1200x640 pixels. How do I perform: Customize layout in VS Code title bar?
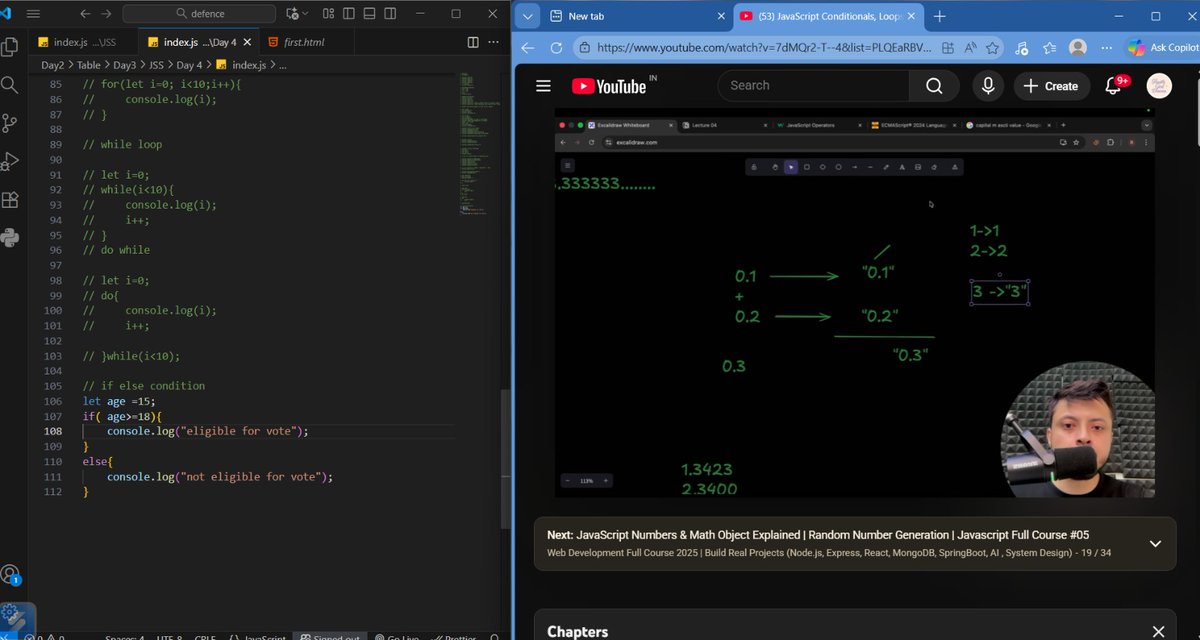[330, 14]
